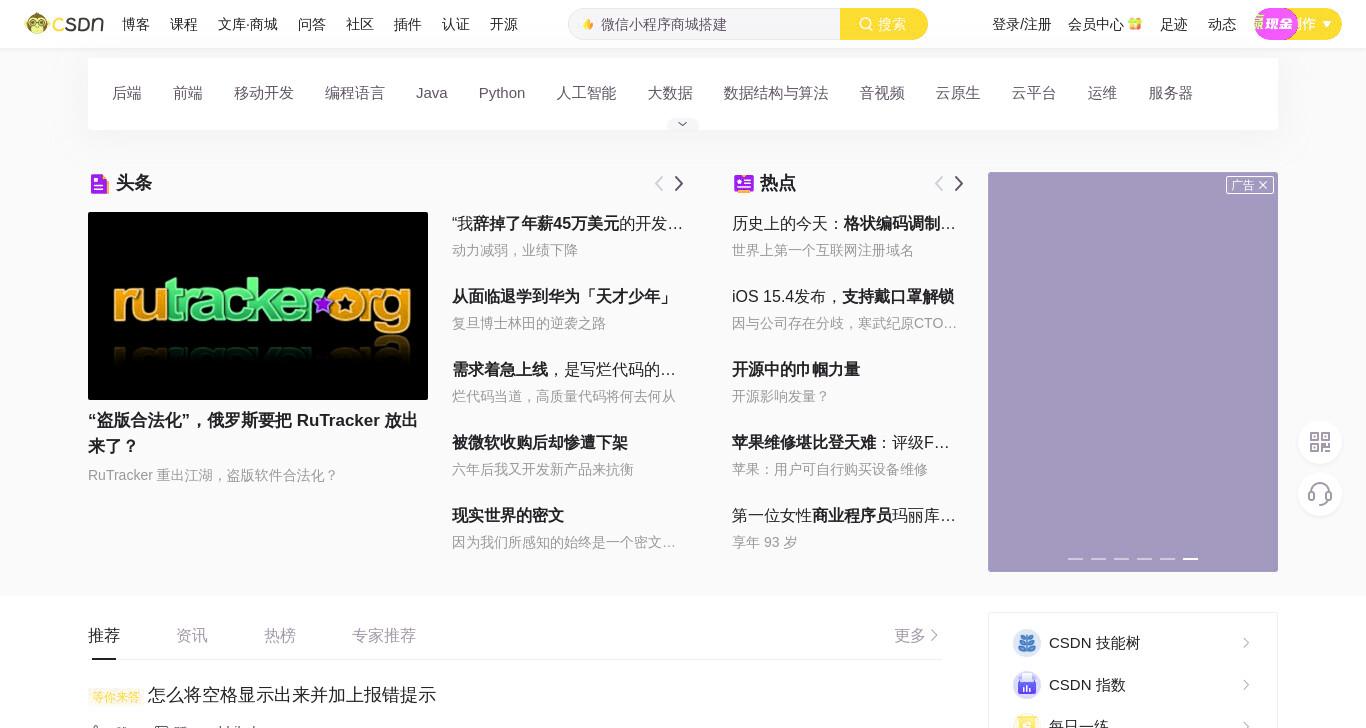
Task: Open 足迹 link
Action: 1174,24
